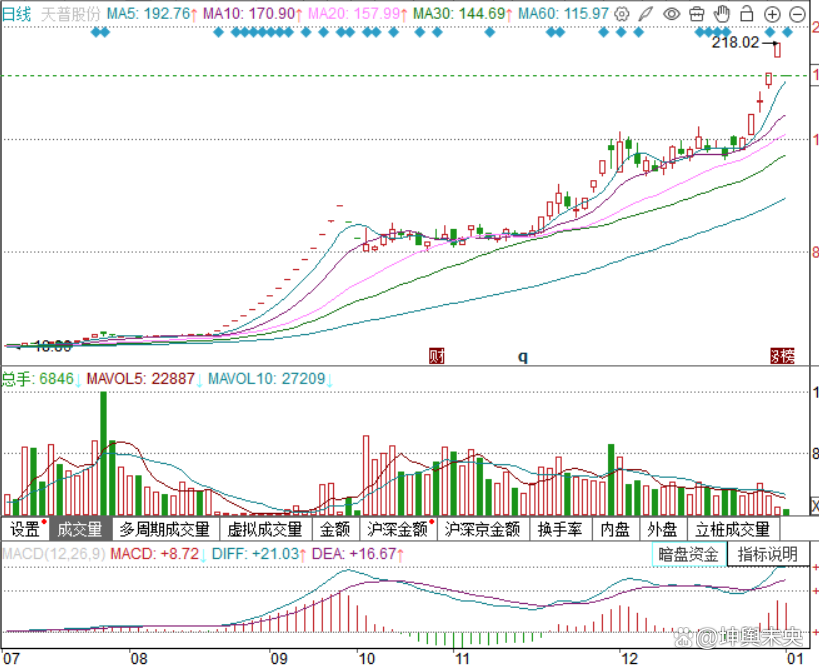Image resolution: width=819 pixels, height=666 pixels.
Task: Activate the hand pan tool
Action: (721, 15)
